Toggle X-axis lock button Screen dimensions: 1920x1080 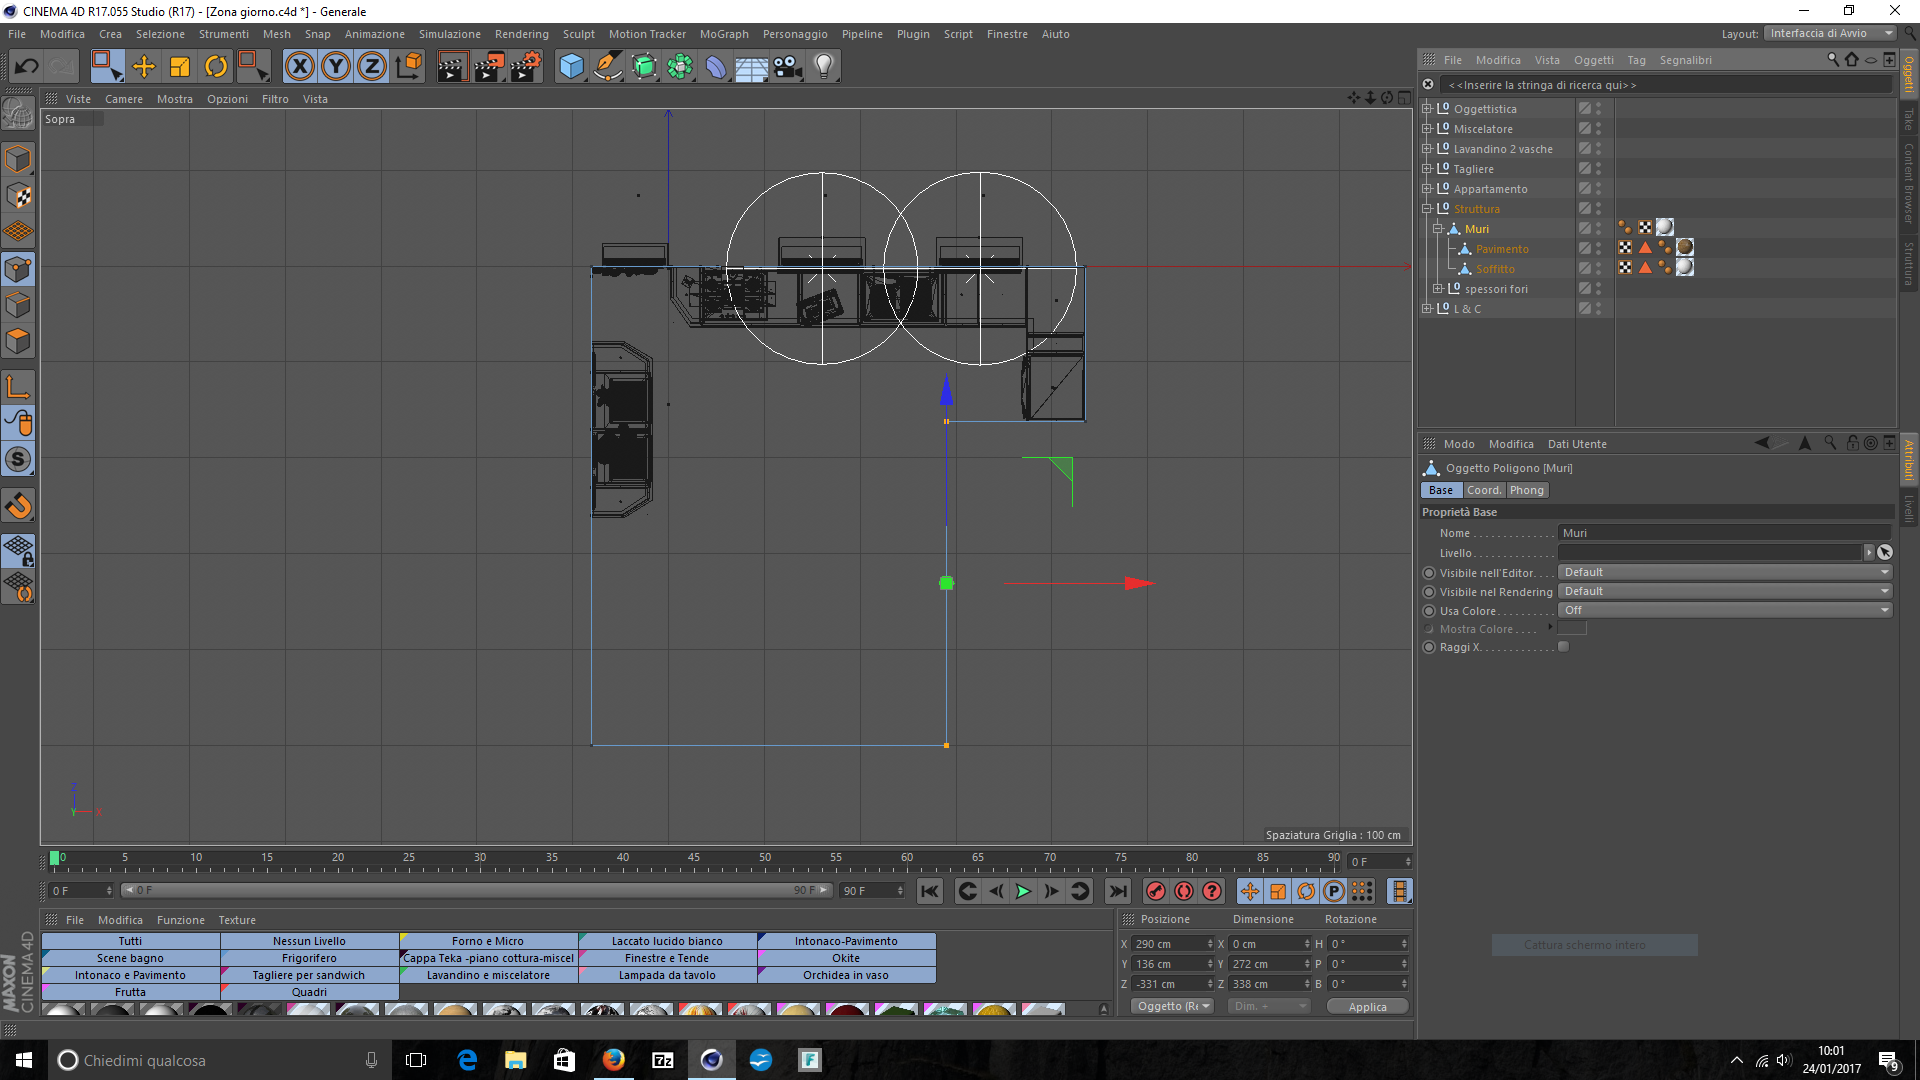pyautogui.click(x=299, y=67)
